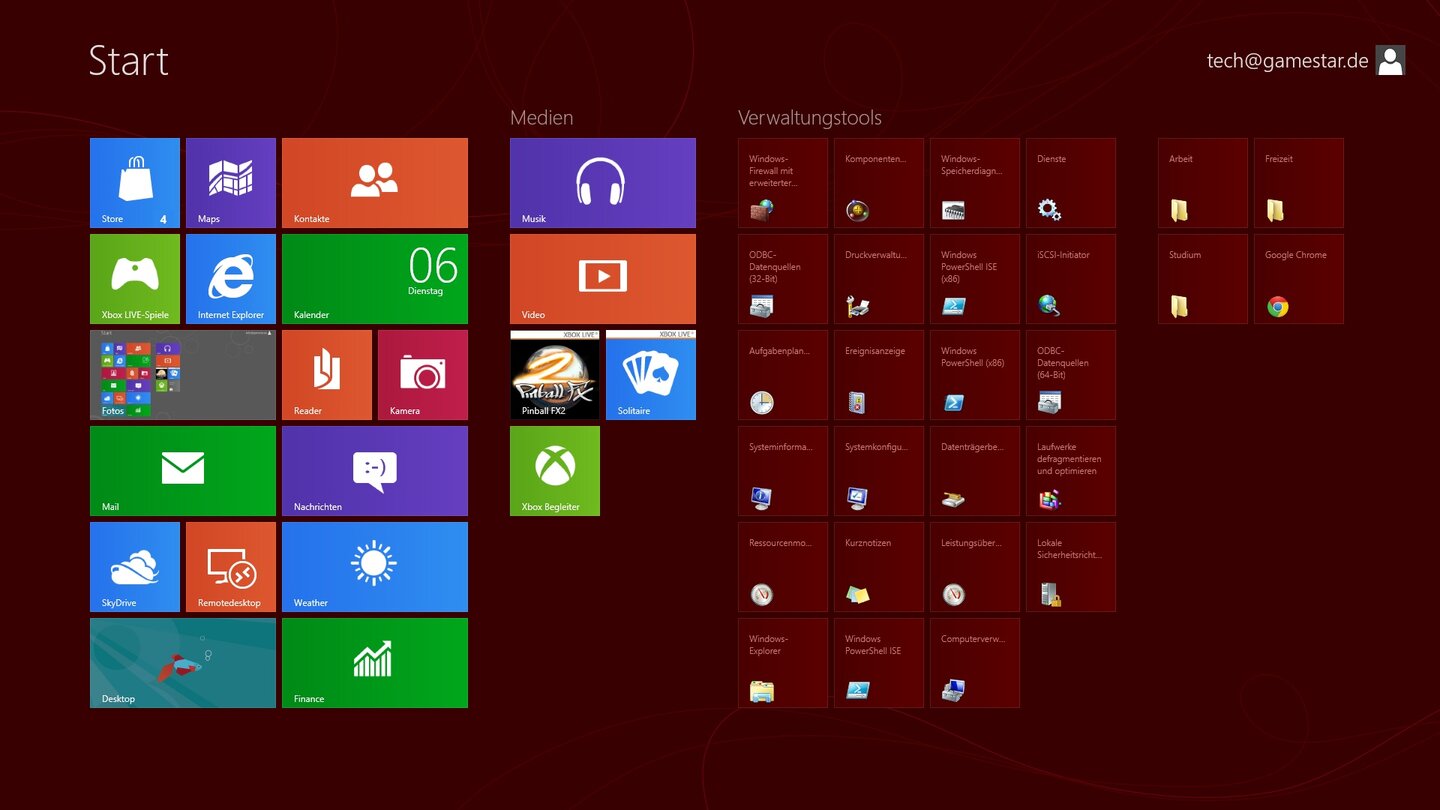Open the Fotos tile
The width and height of the screenshot is (1440, 810).
183,375
